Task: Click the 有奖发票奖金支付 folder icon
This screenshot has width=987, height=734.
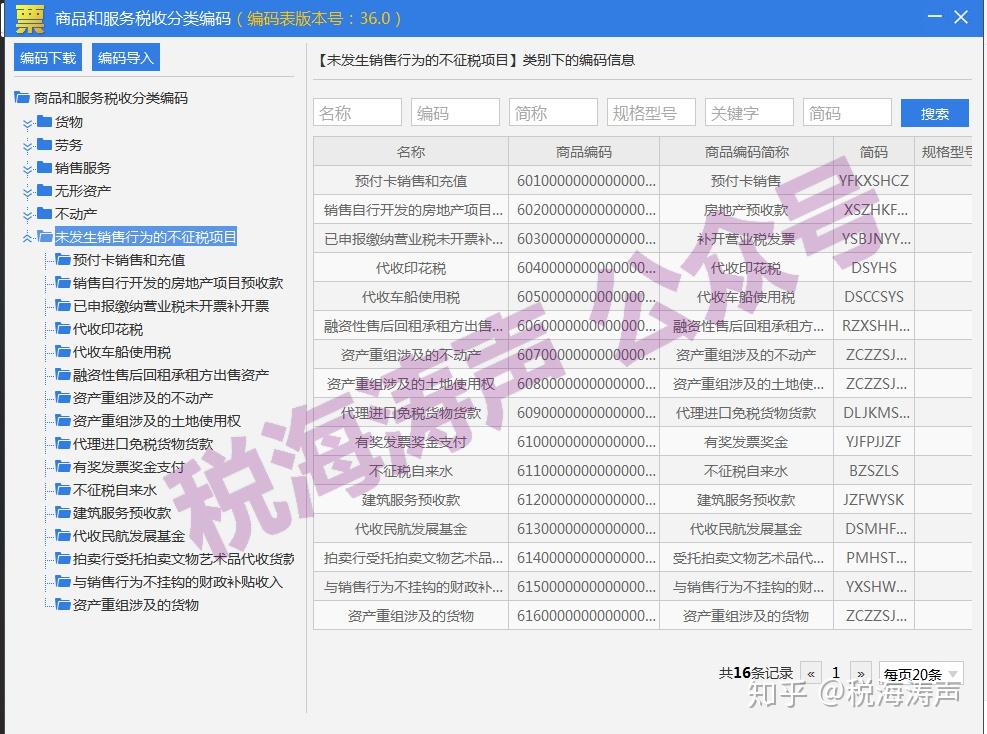Action: click(x=62, y=466)
